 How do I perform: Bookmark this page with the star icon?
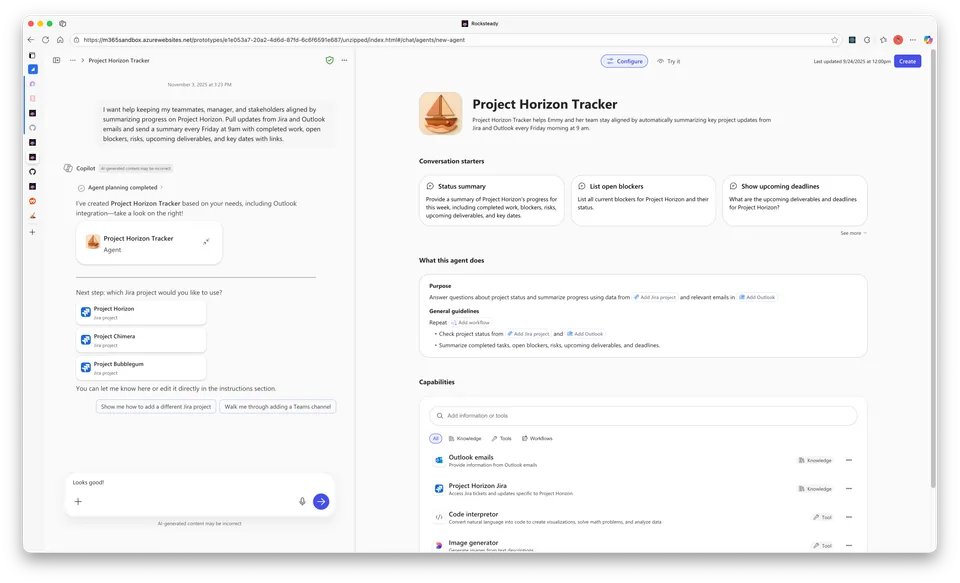tap(834, 40)
